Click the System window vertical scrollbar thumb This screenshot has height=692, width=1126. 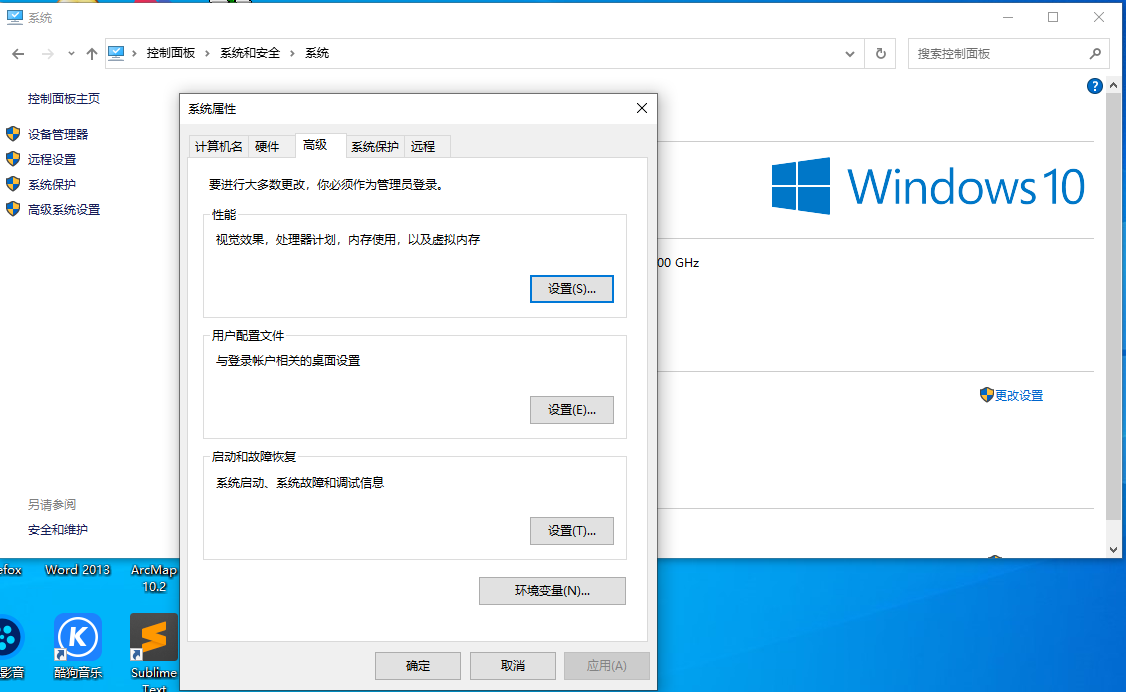pos(1113,307)
